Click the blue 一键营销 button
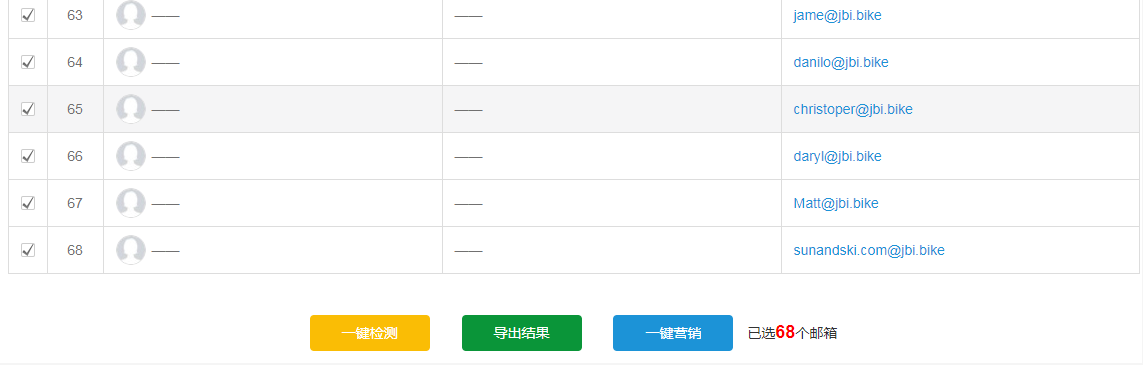The height and width of the screenshot is (365, 1143). tap(673, 333)
